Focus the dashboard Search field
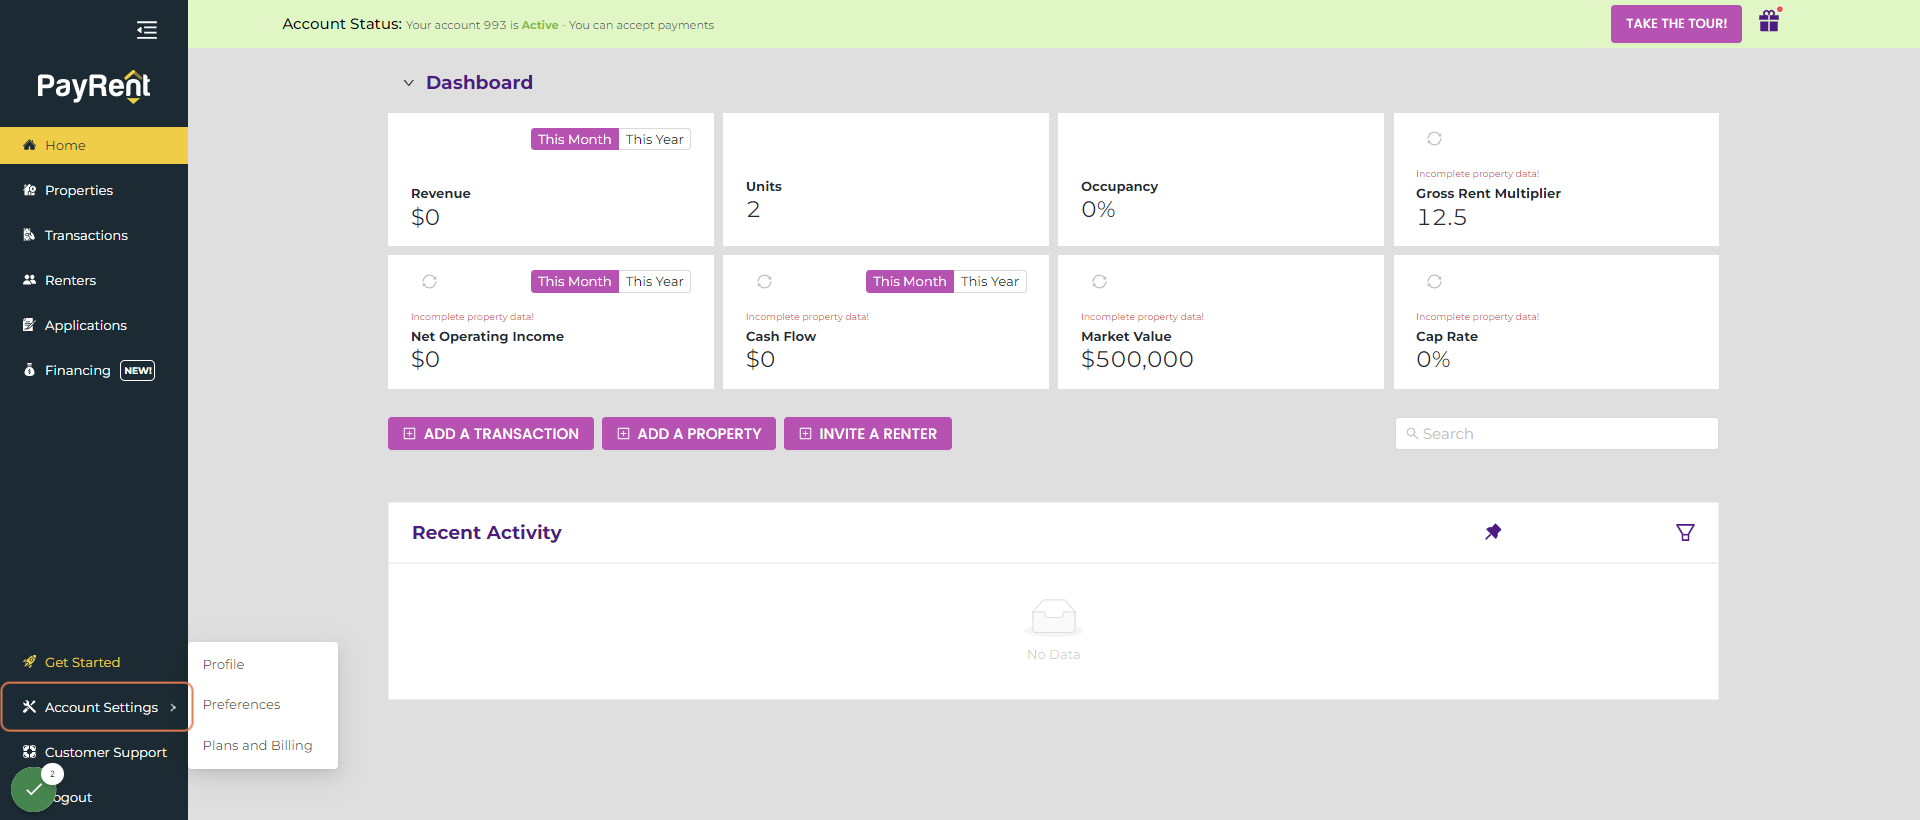 1557,434
